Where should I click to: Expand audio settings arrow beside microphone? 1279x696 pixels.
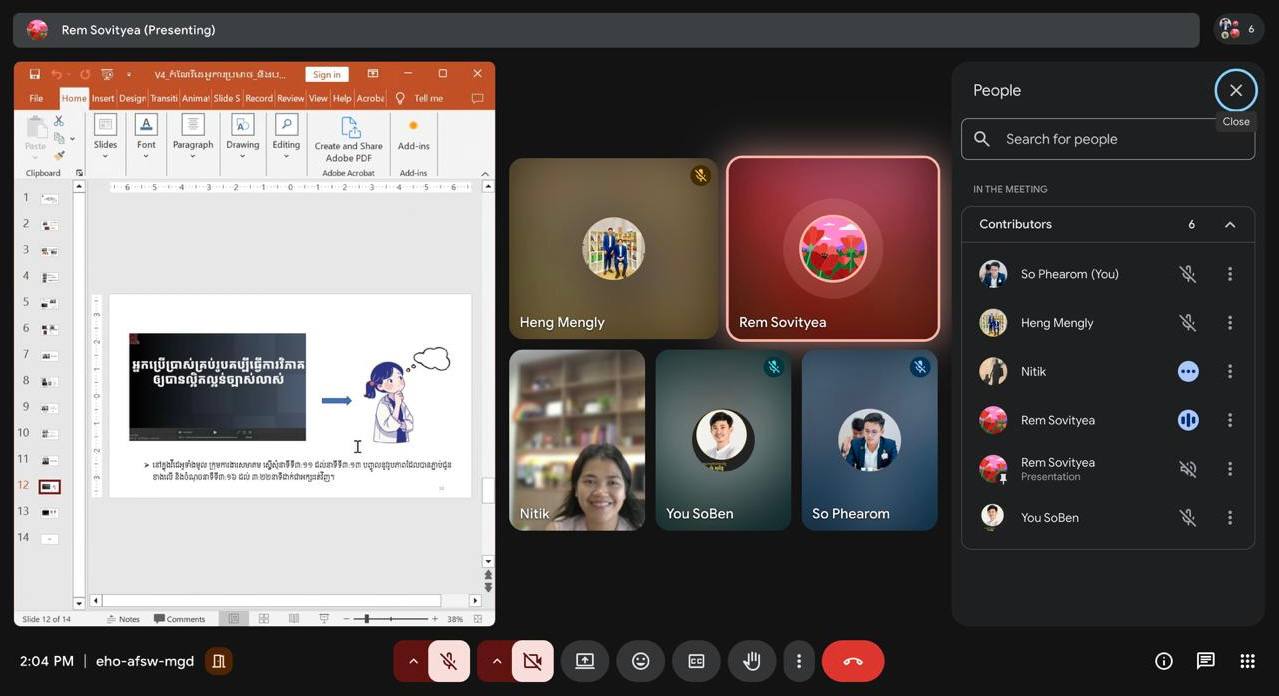[413, 661]
